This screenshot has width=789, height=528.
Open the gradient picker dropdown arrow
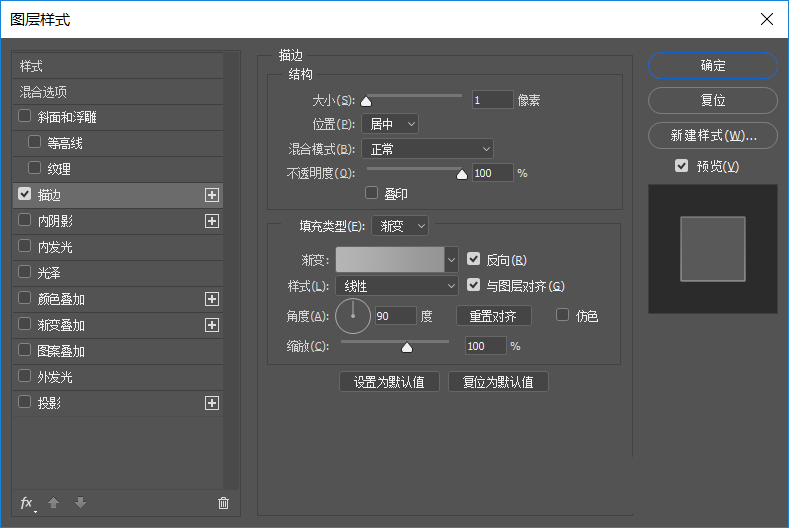451,260
